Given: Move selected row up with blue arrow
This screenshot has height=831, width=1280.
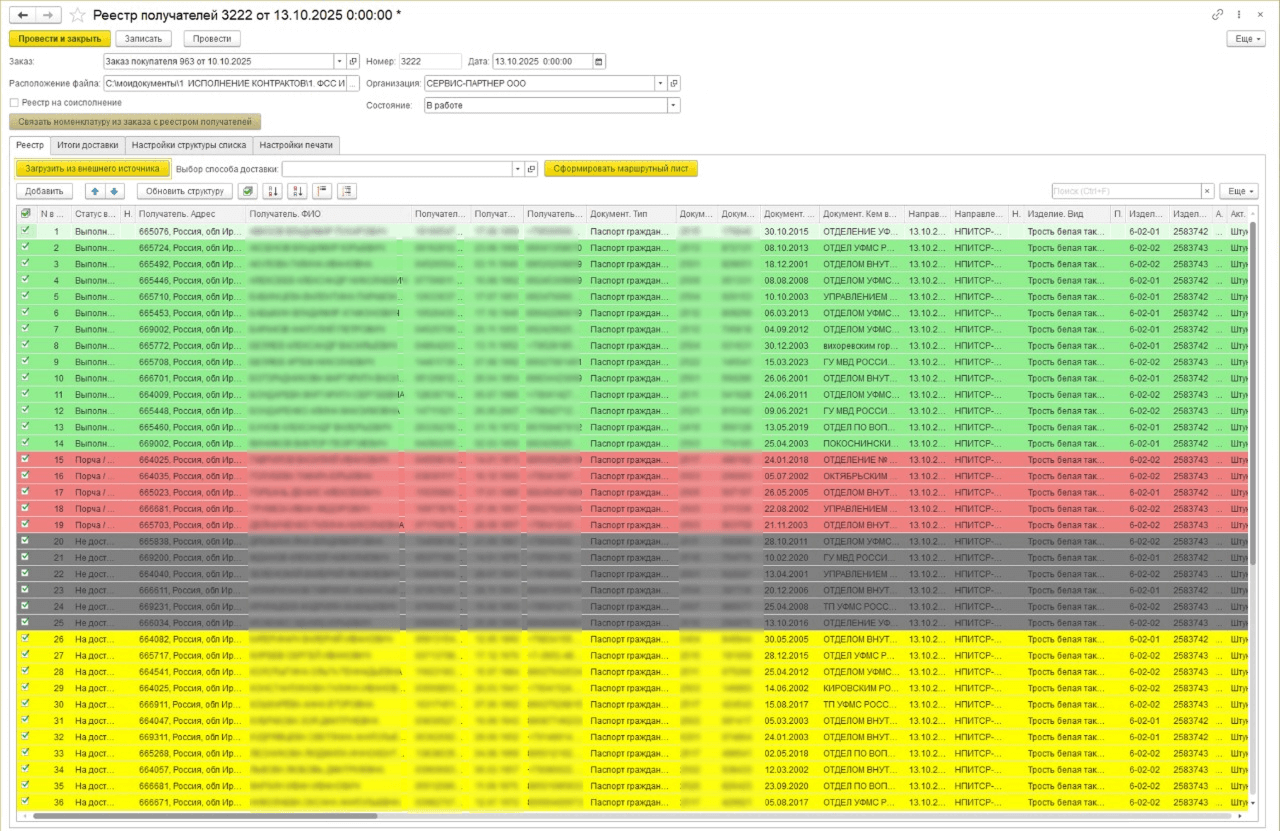Looking at the screenshot, I should (x=95, y=191).
